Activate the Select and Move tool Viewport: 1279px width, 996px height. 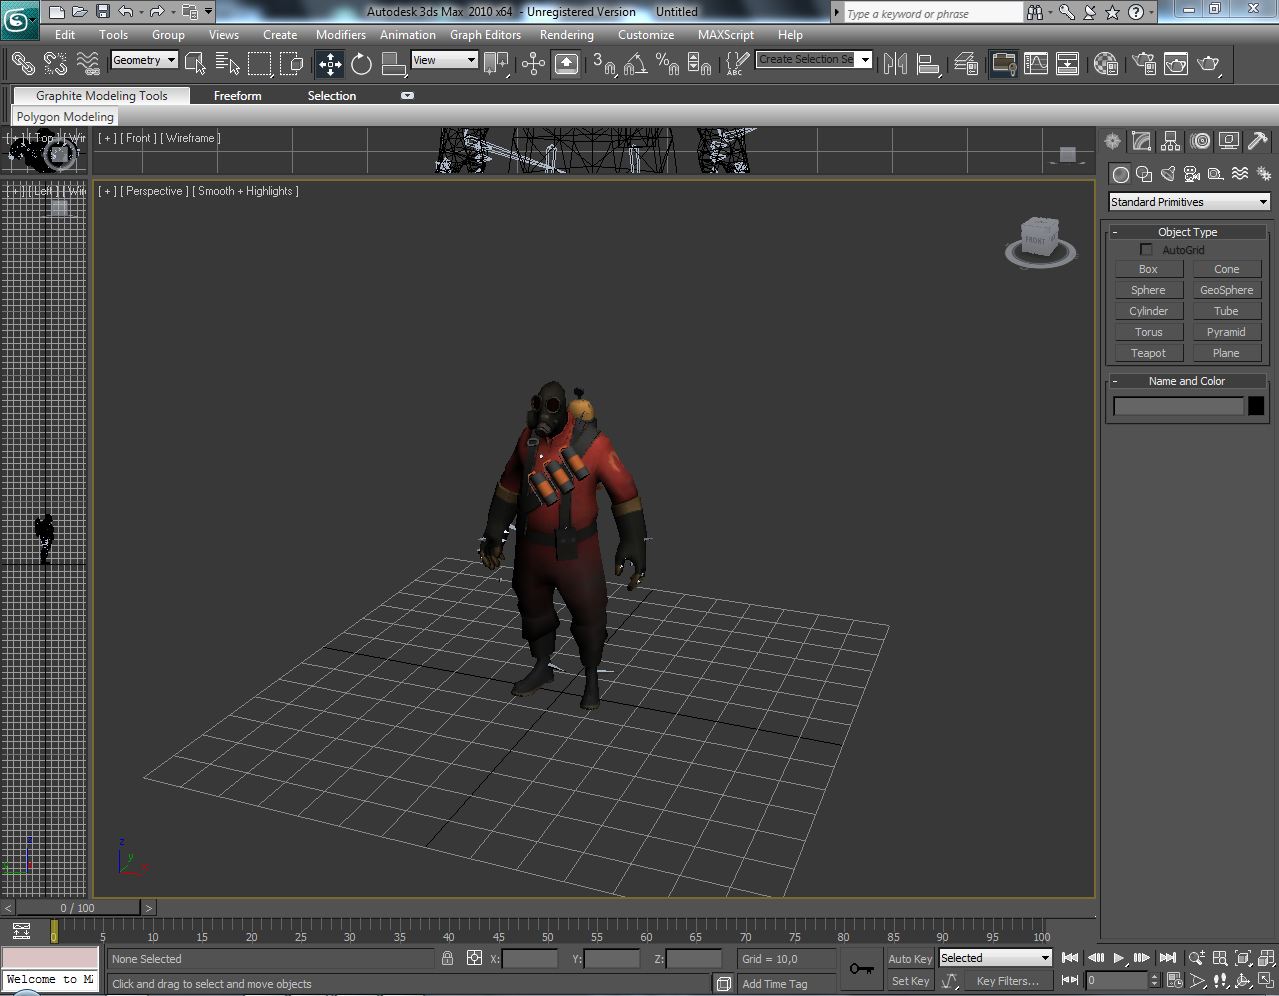click(329, 64)
